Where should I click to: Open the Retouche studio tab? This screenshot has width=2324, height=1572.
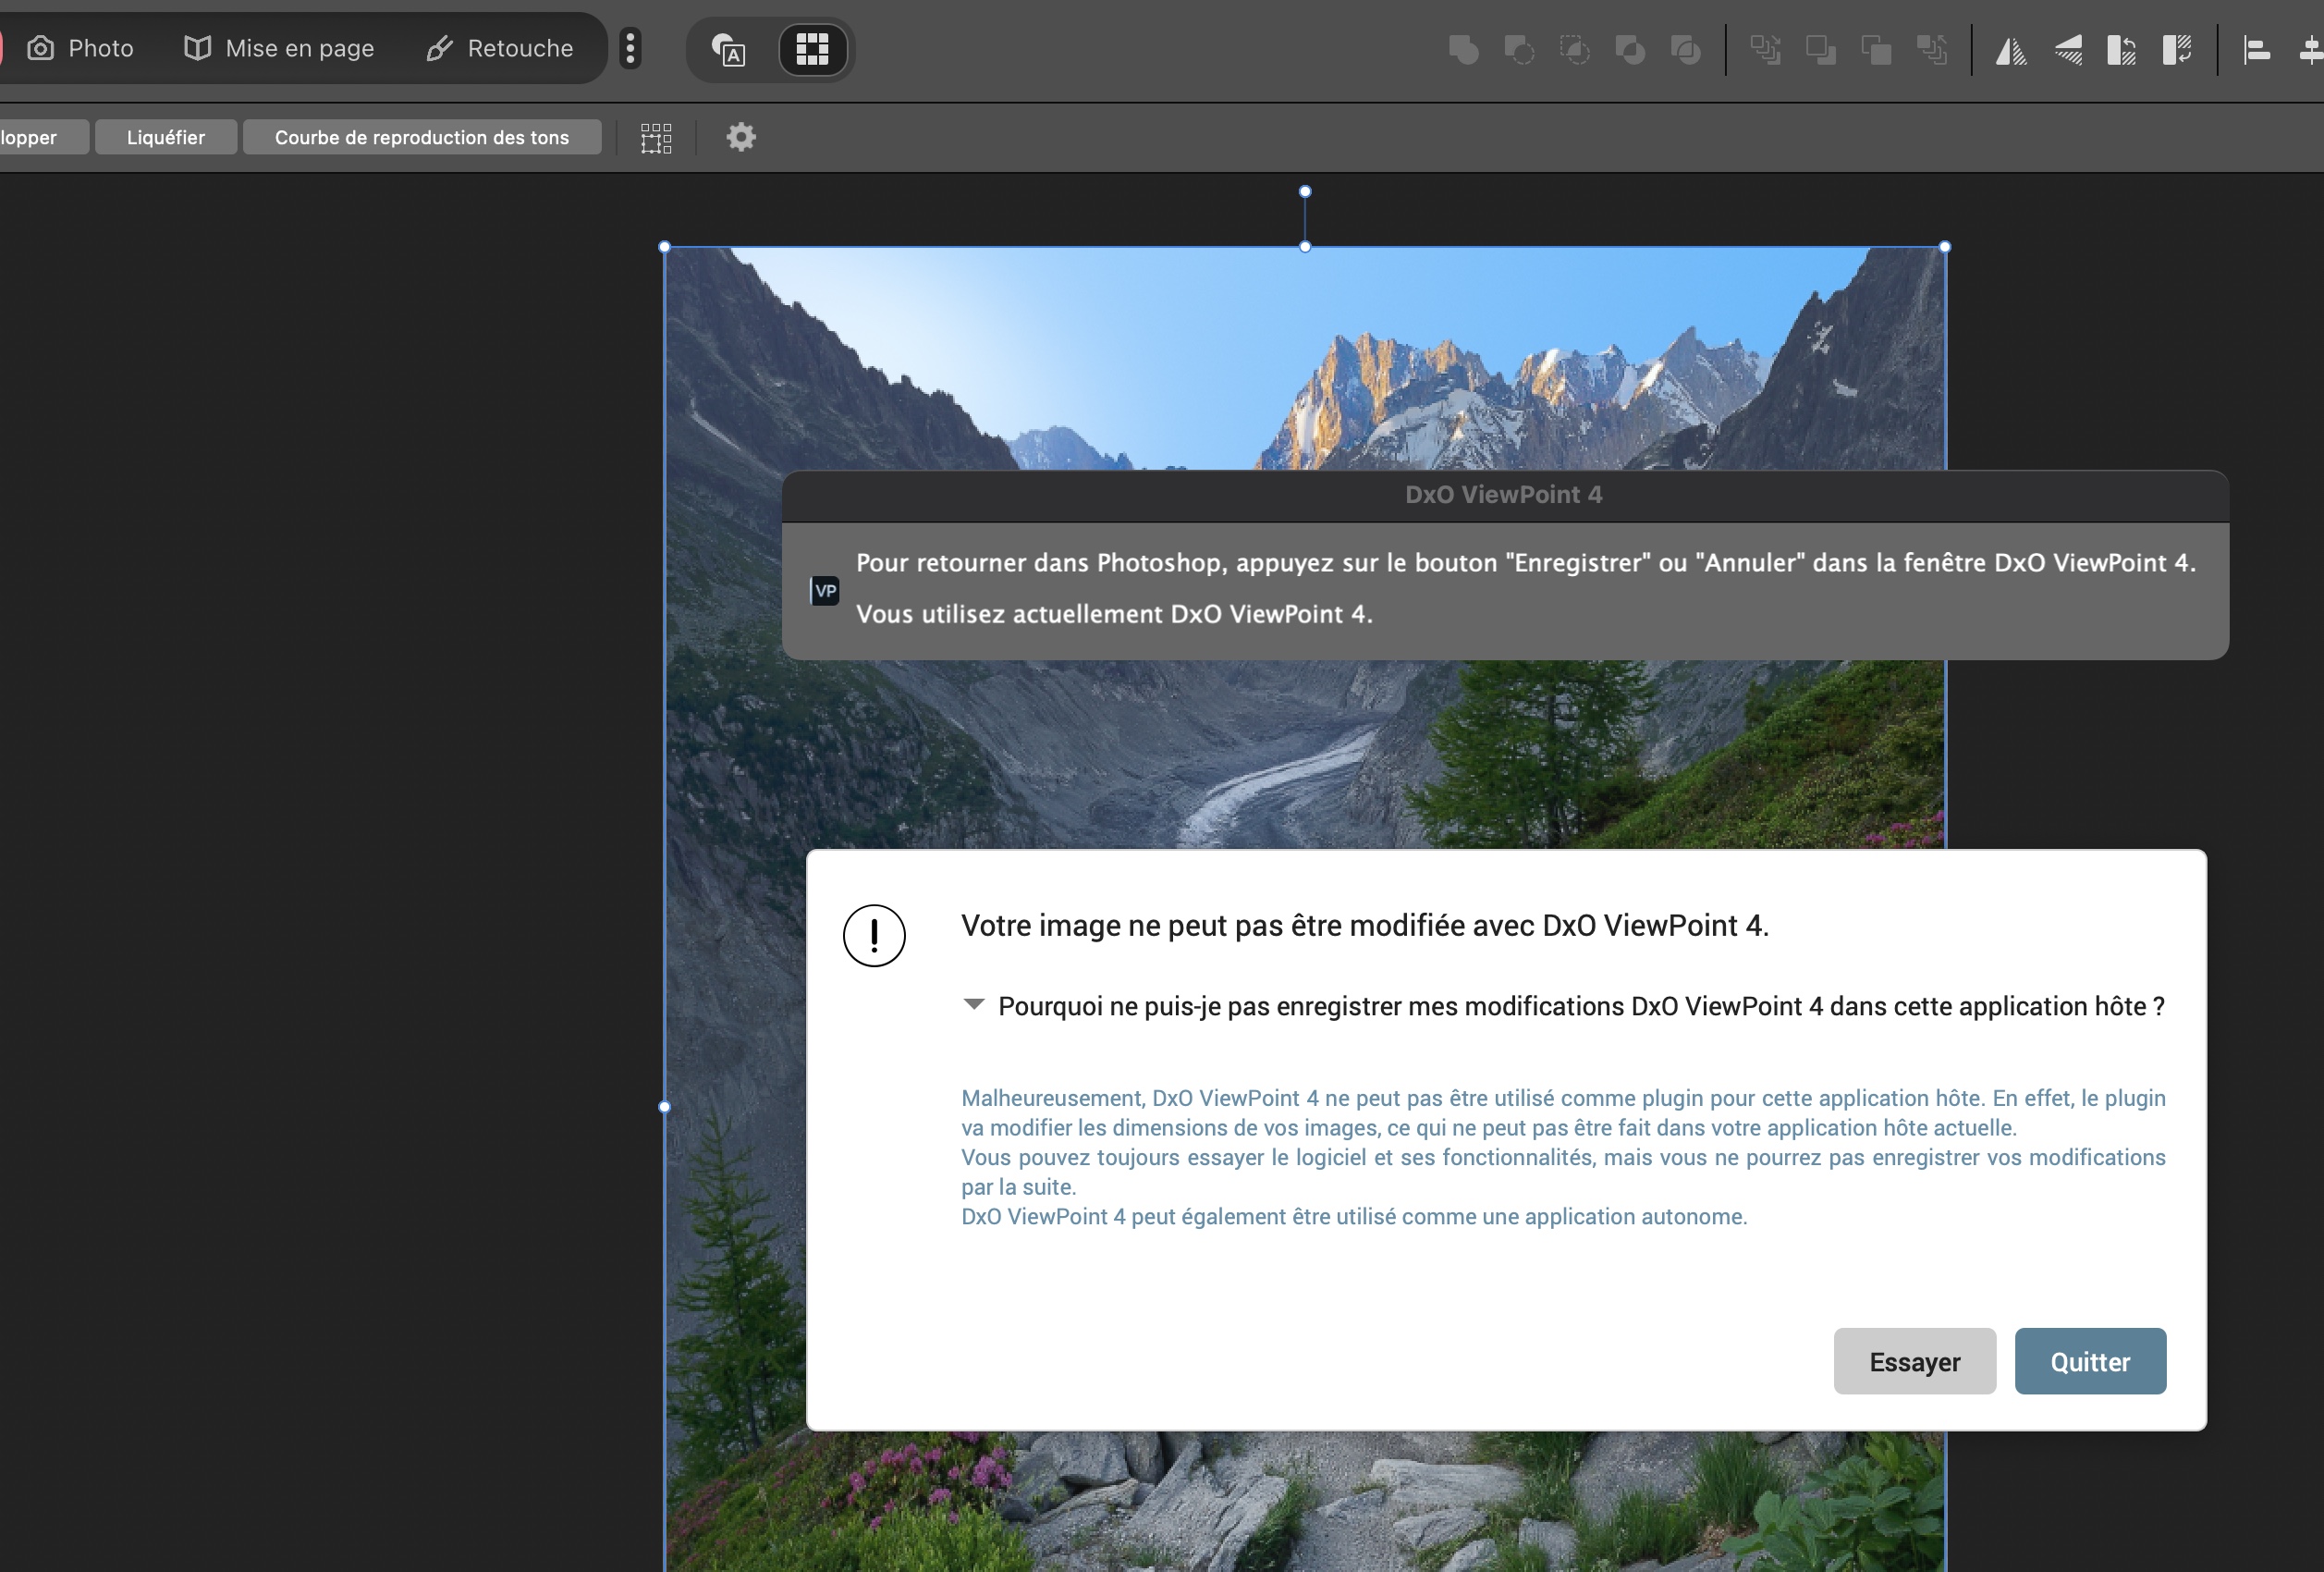500,49
